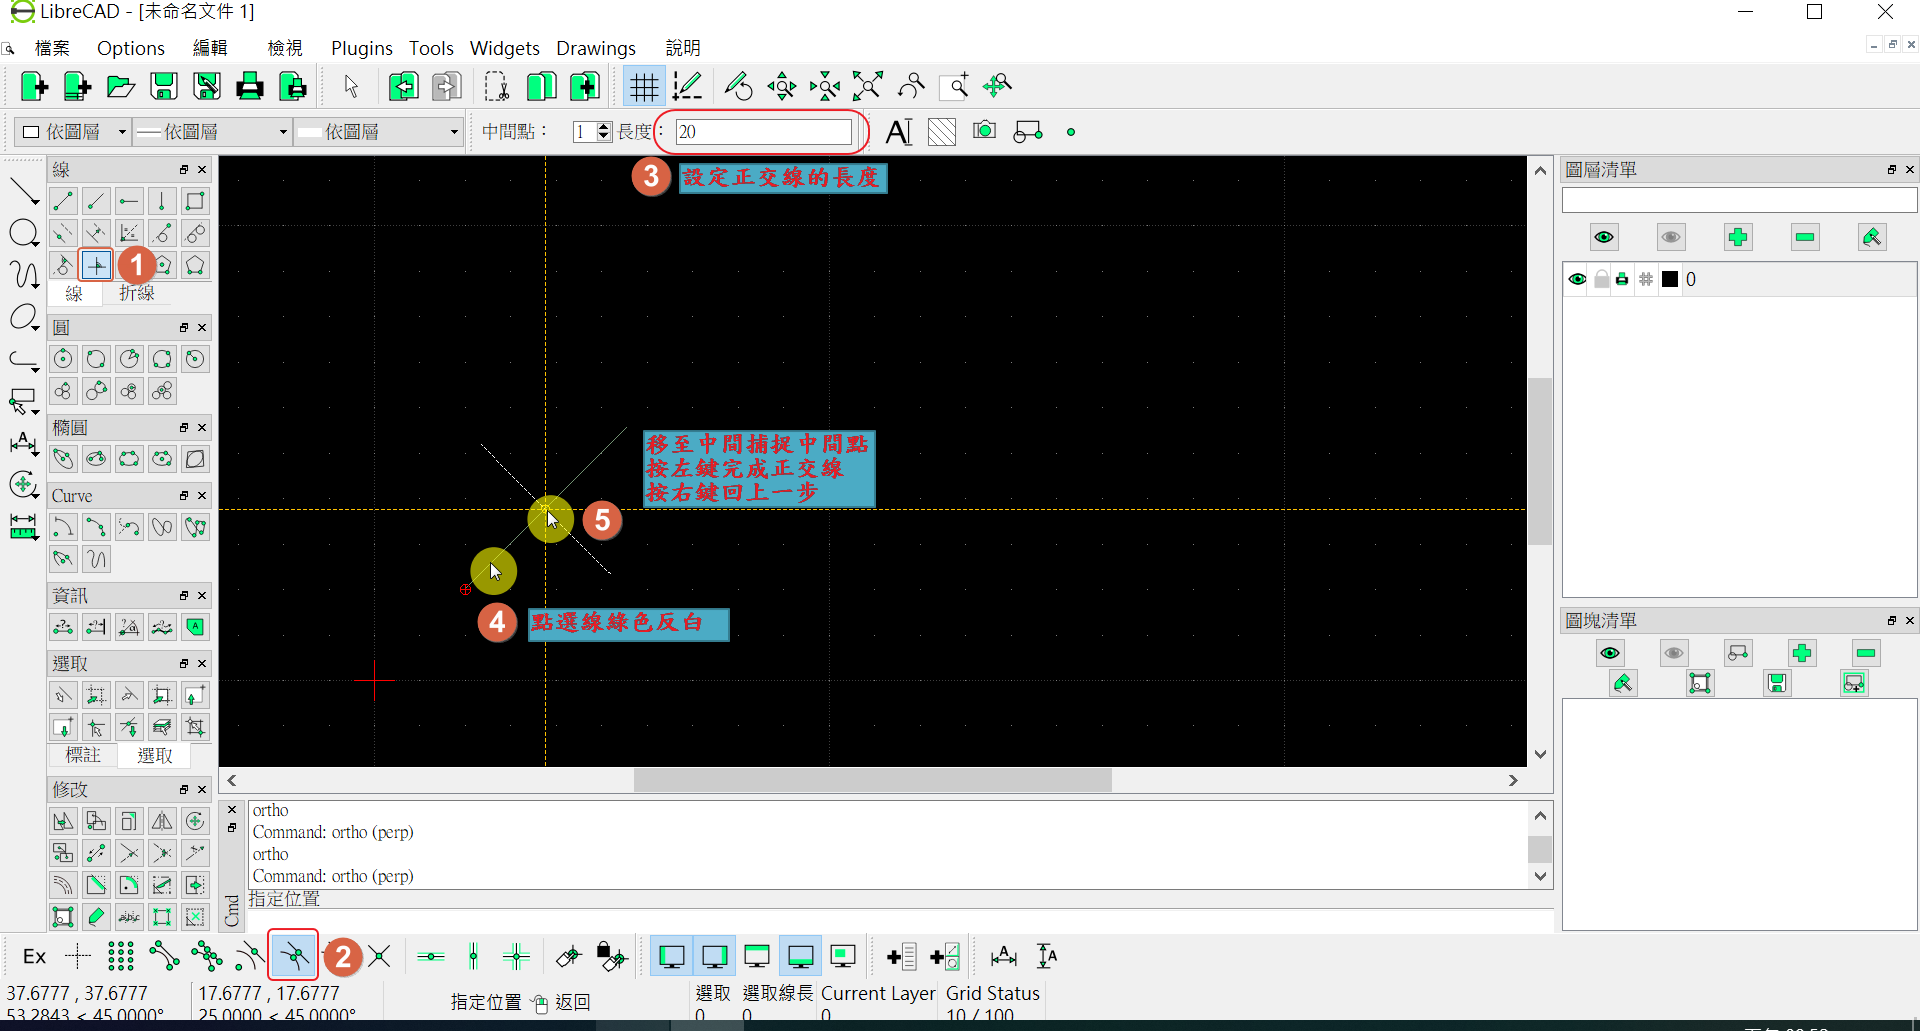Click the canvas vertical scrollbar
Image resolution: width=1920 pixels, height=1031 pixels.
click(x=1540, y=462)
